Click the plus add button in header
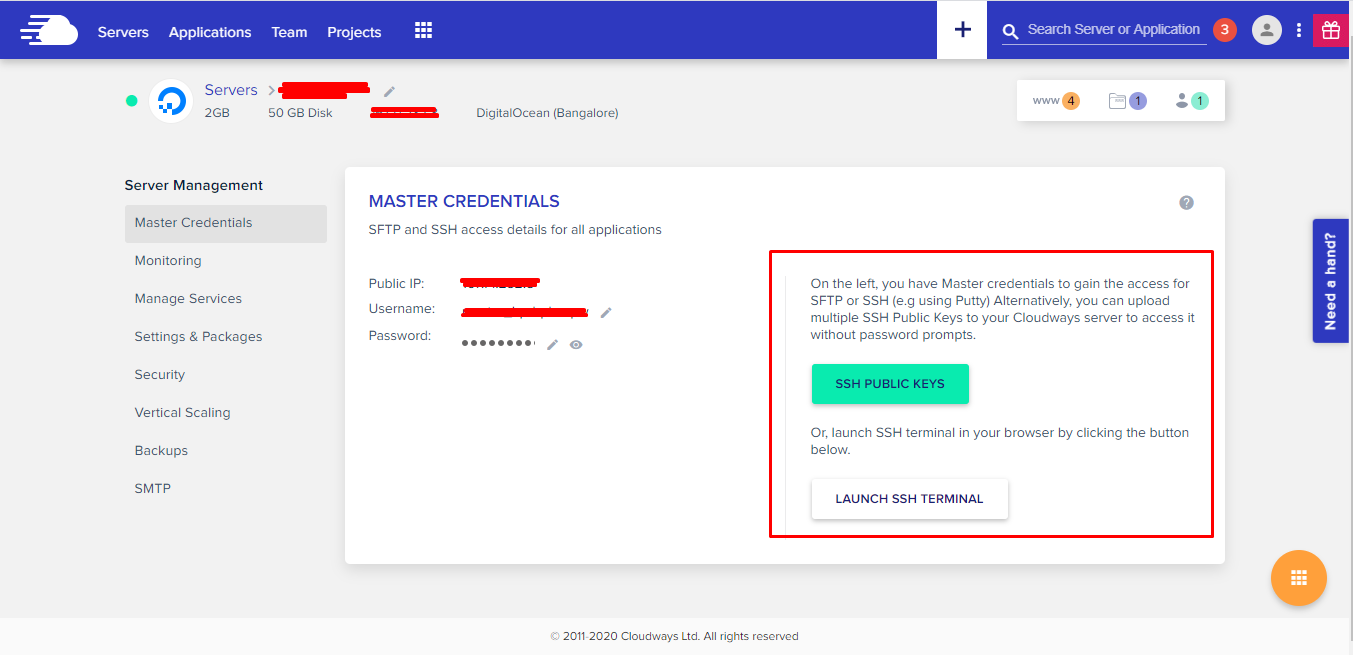Image resolution: width=1353 pixels, height=655 pixels. pos(962,30)
